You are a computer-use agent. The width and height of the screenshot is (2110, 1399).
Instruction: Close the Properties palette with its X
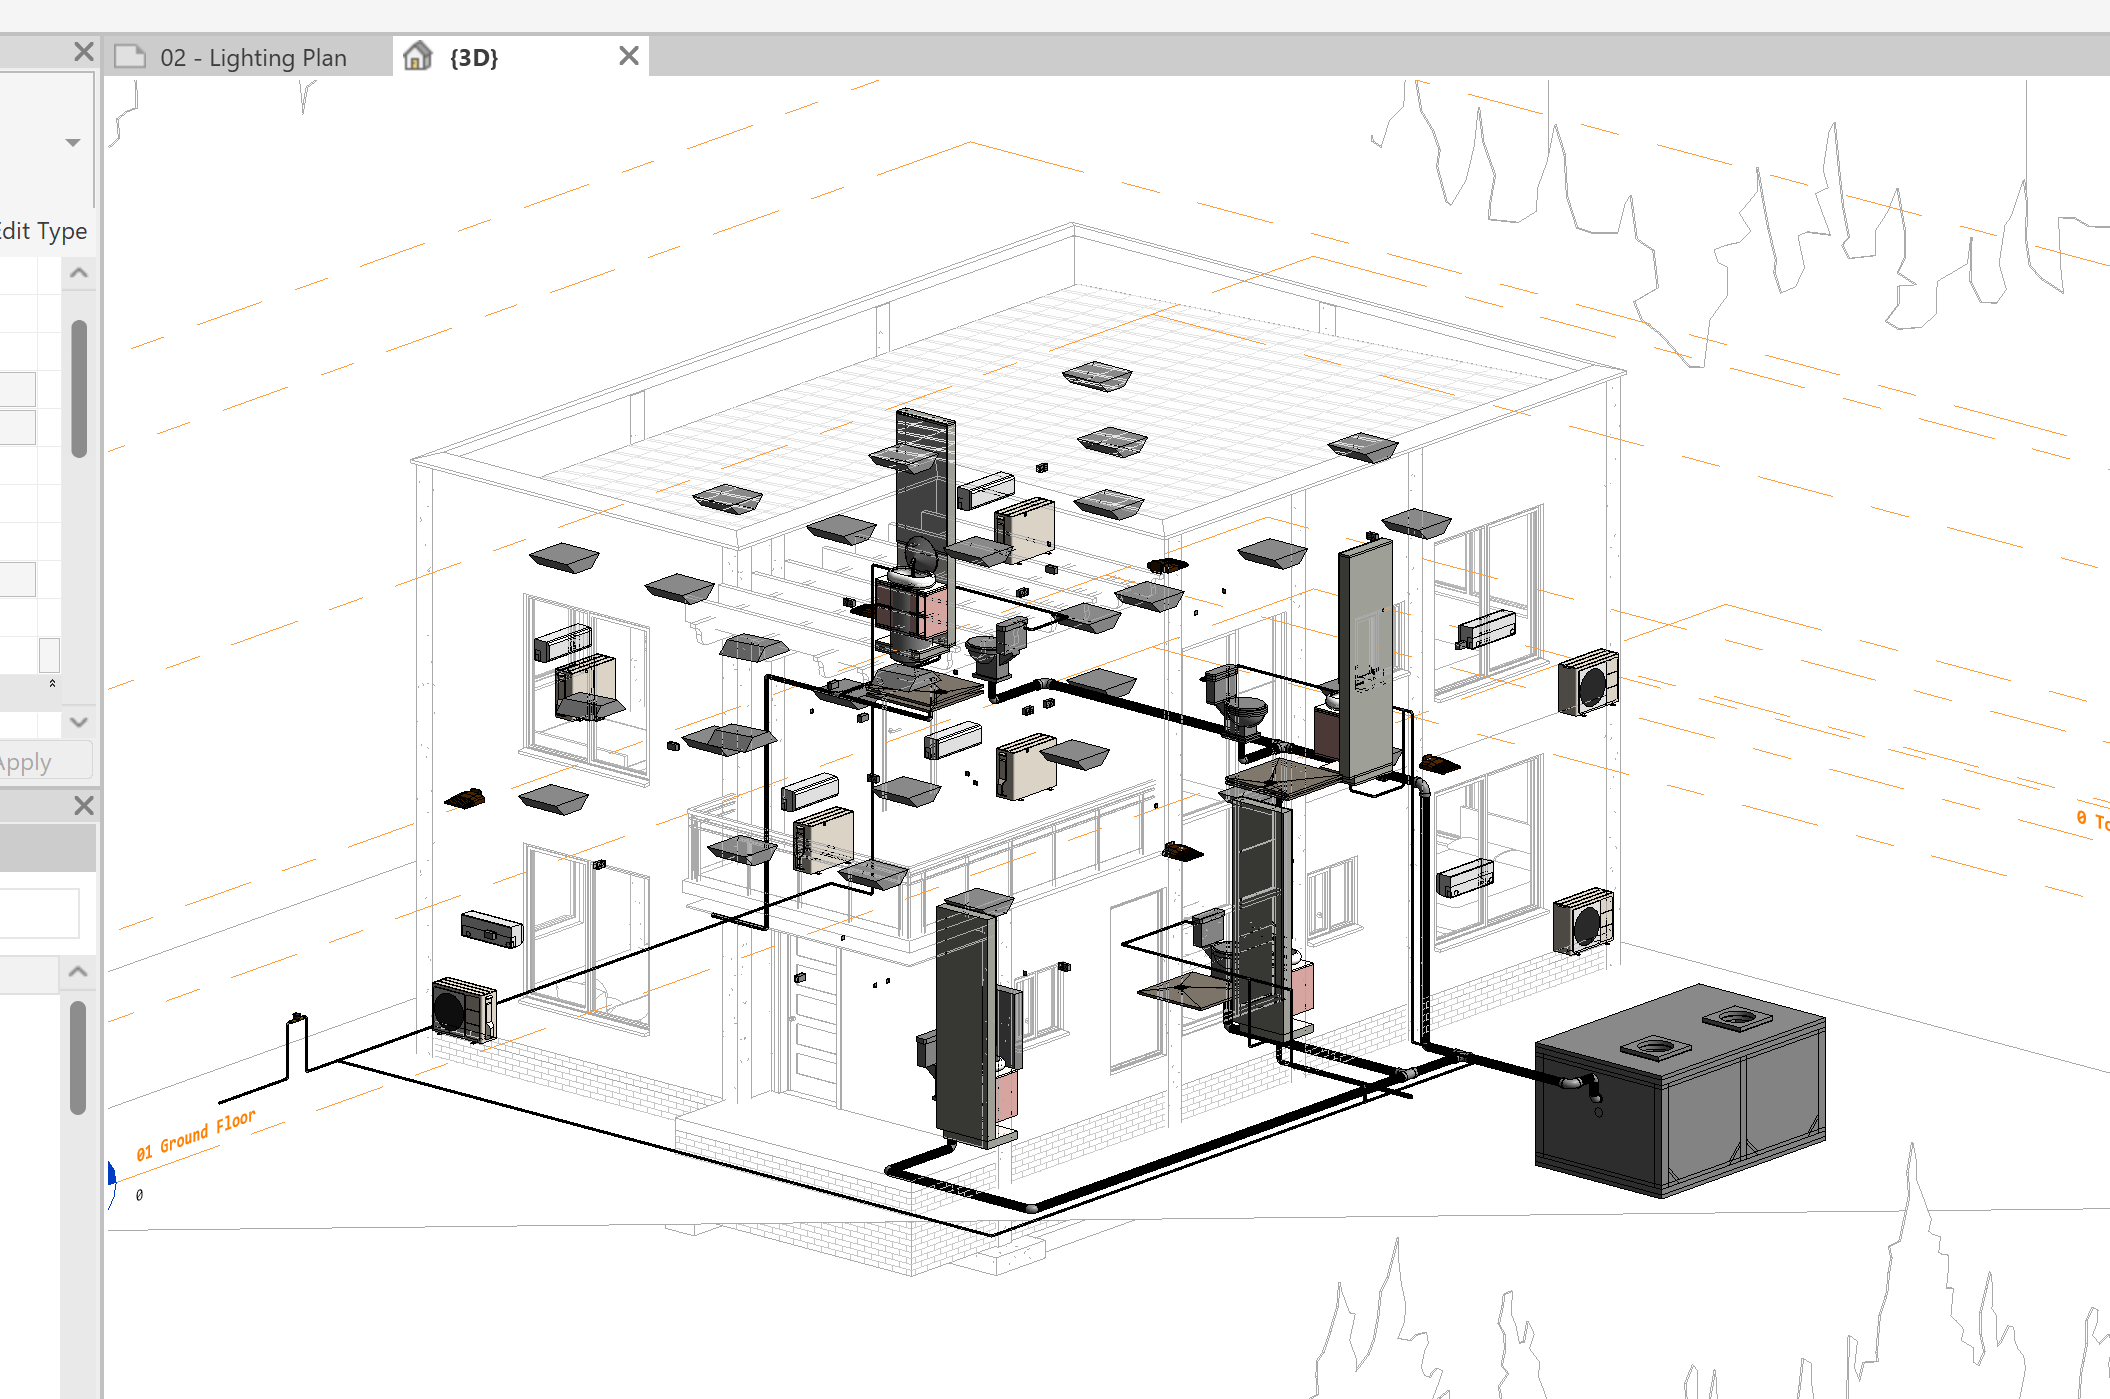pyautogui.click(x=84, y=51)
